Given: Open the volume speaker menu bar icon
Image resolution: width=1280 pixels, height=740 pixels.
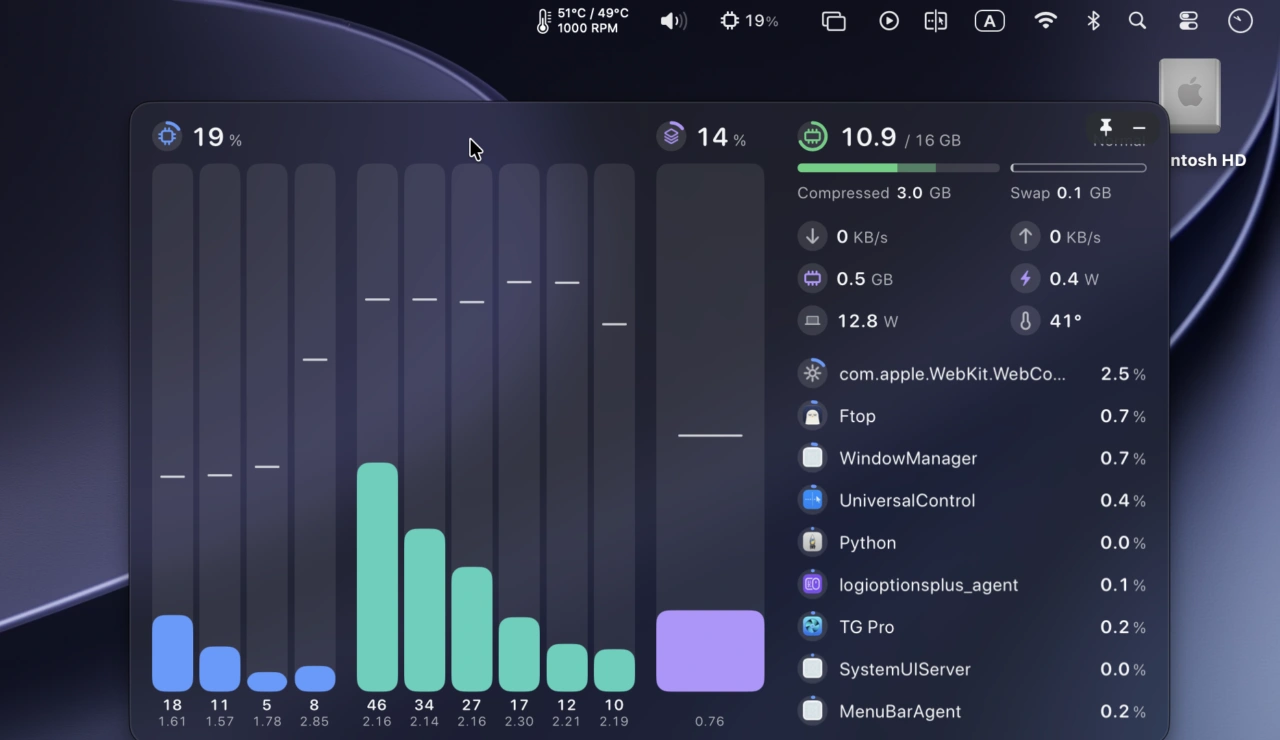Looking at the screenshot, I should (x=673, y=21).
